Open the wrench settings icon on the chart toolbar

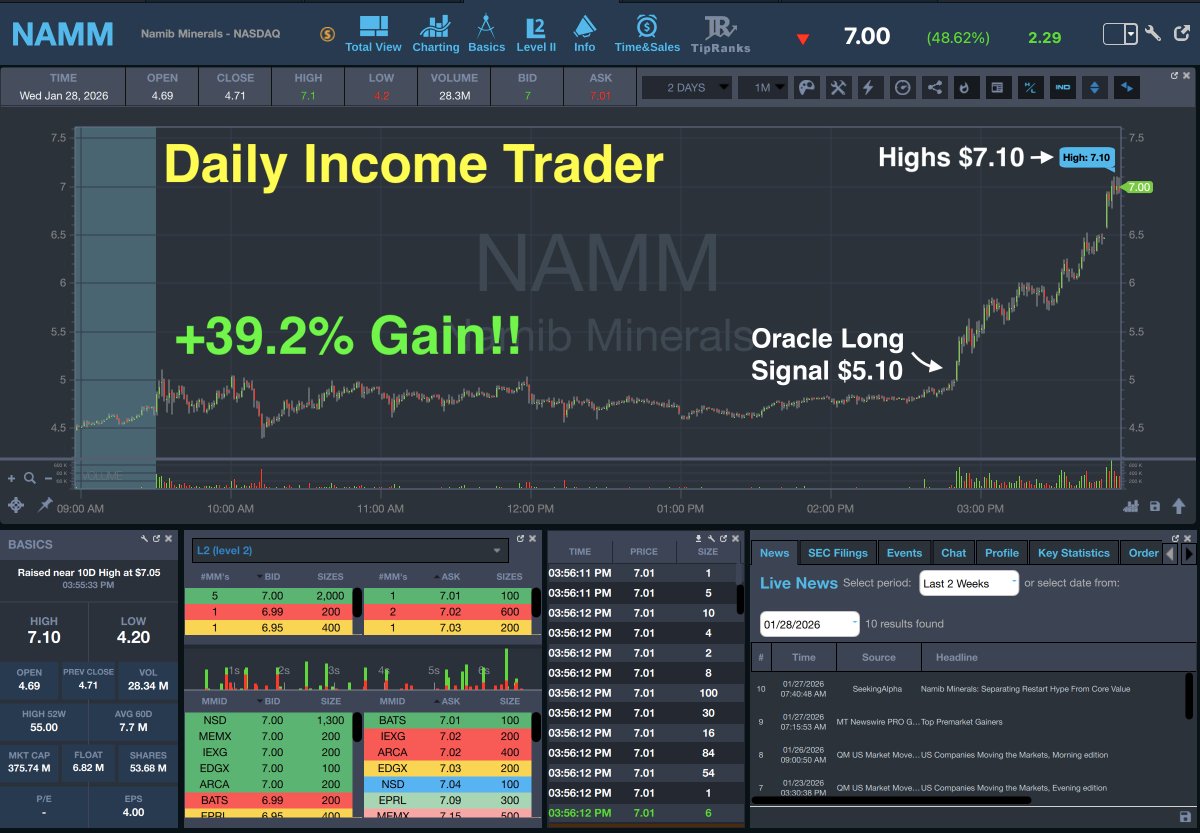click(838, 87)
